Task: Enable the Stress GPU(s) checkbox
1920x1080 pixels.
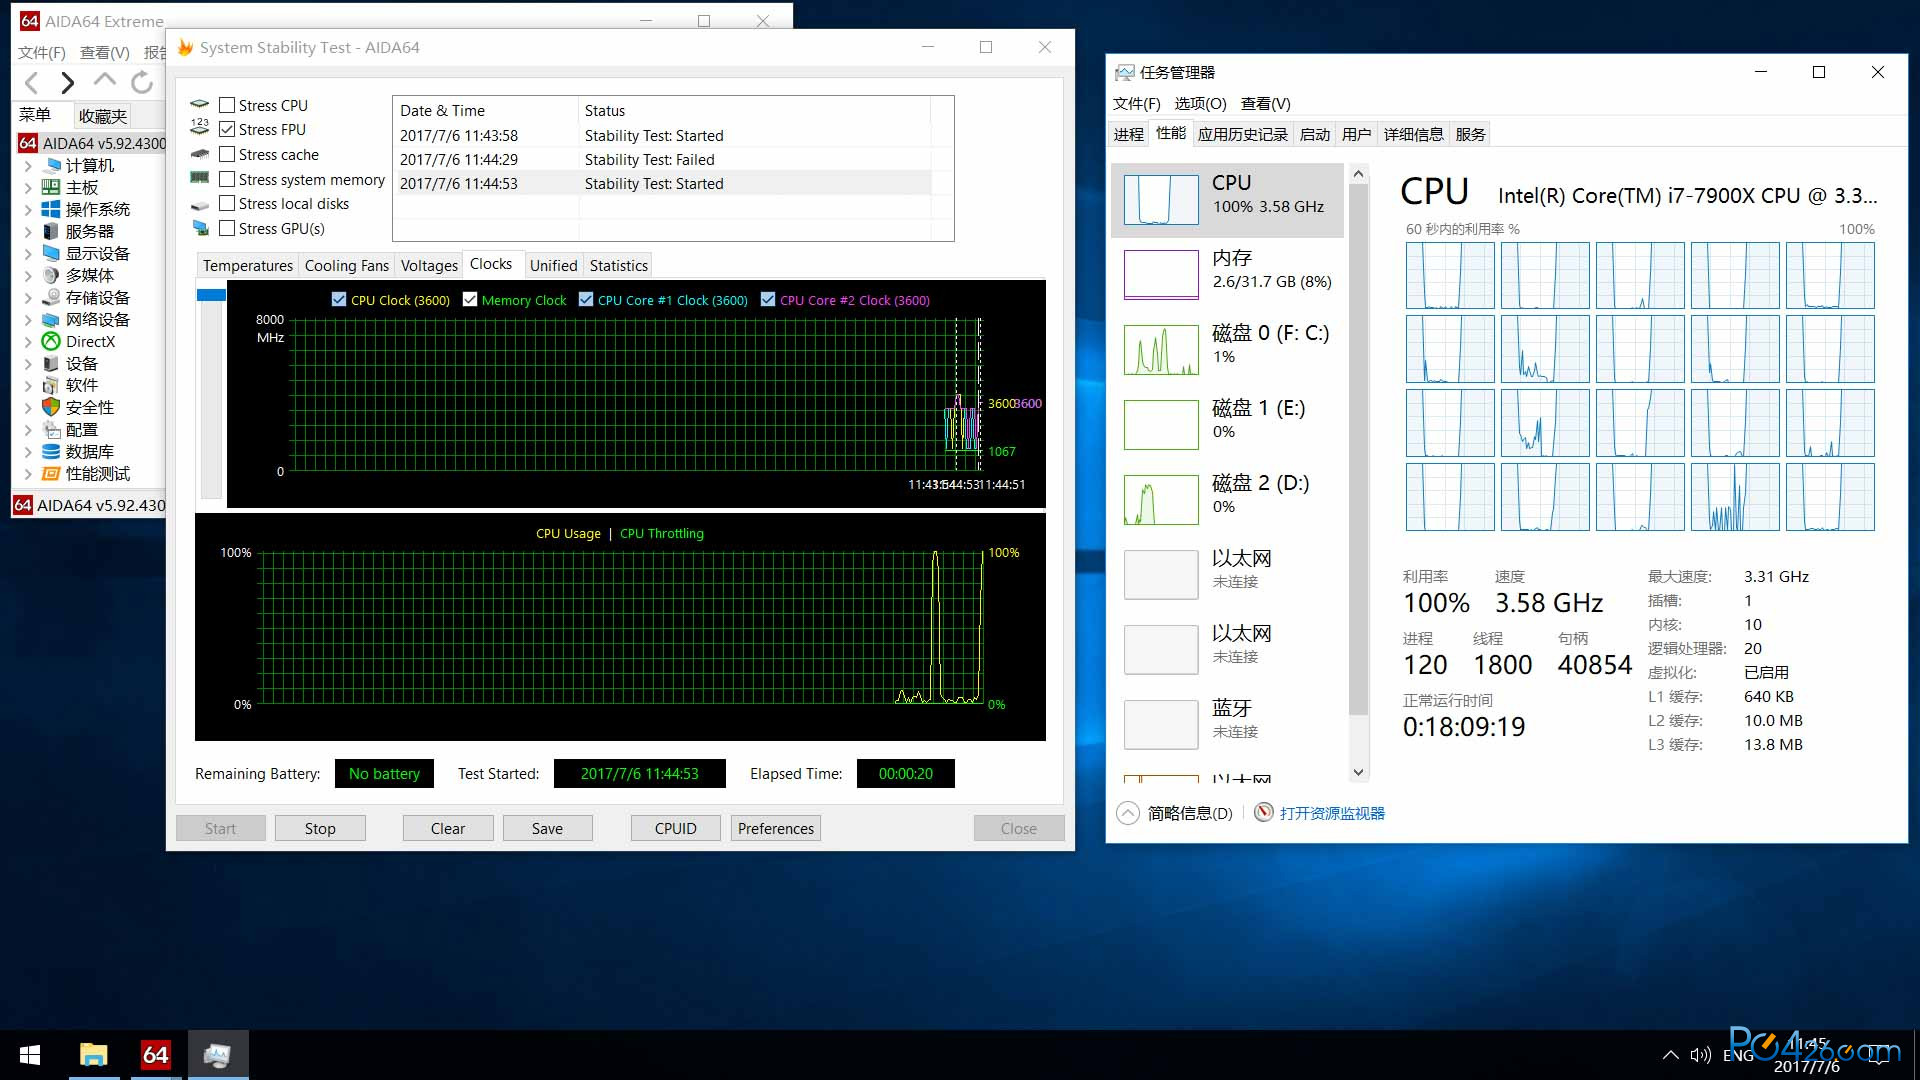Action: point(227,228)
